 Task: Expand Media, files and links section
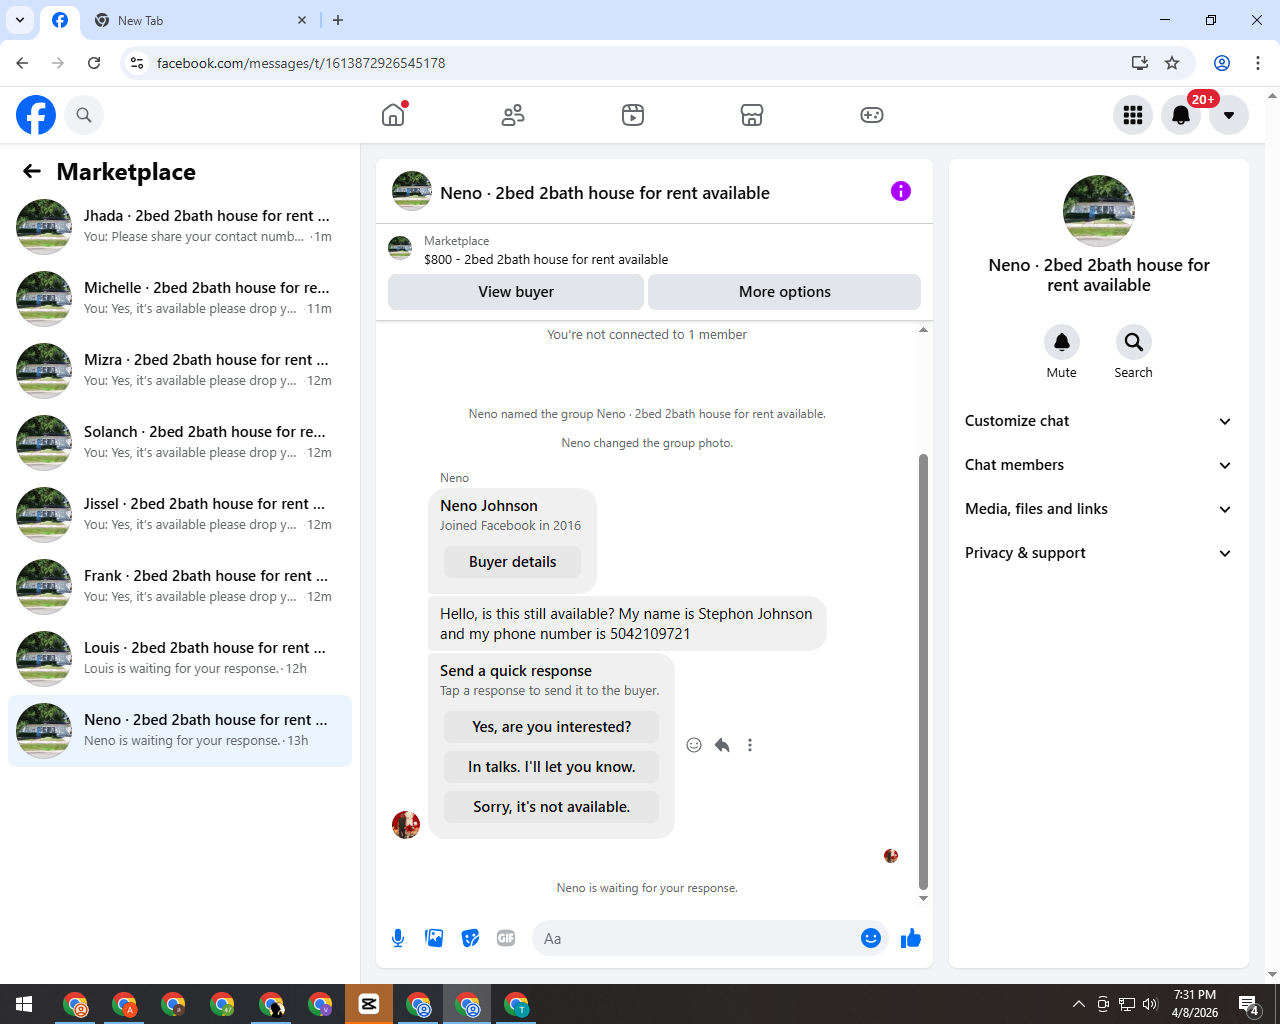point(1098,509)
